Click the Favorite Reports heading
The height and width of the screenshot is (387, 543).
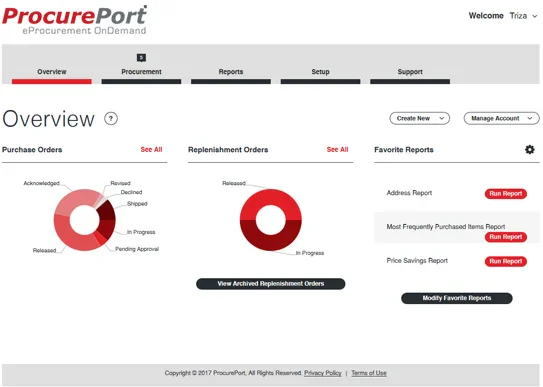[x=404, y=150]
